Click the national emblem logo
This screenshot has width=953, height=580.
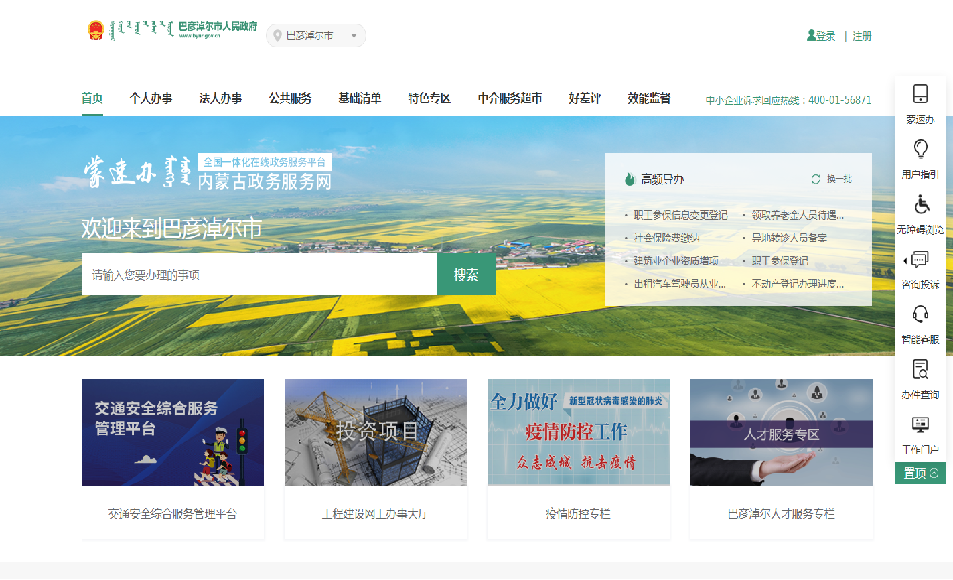(96, 30)
